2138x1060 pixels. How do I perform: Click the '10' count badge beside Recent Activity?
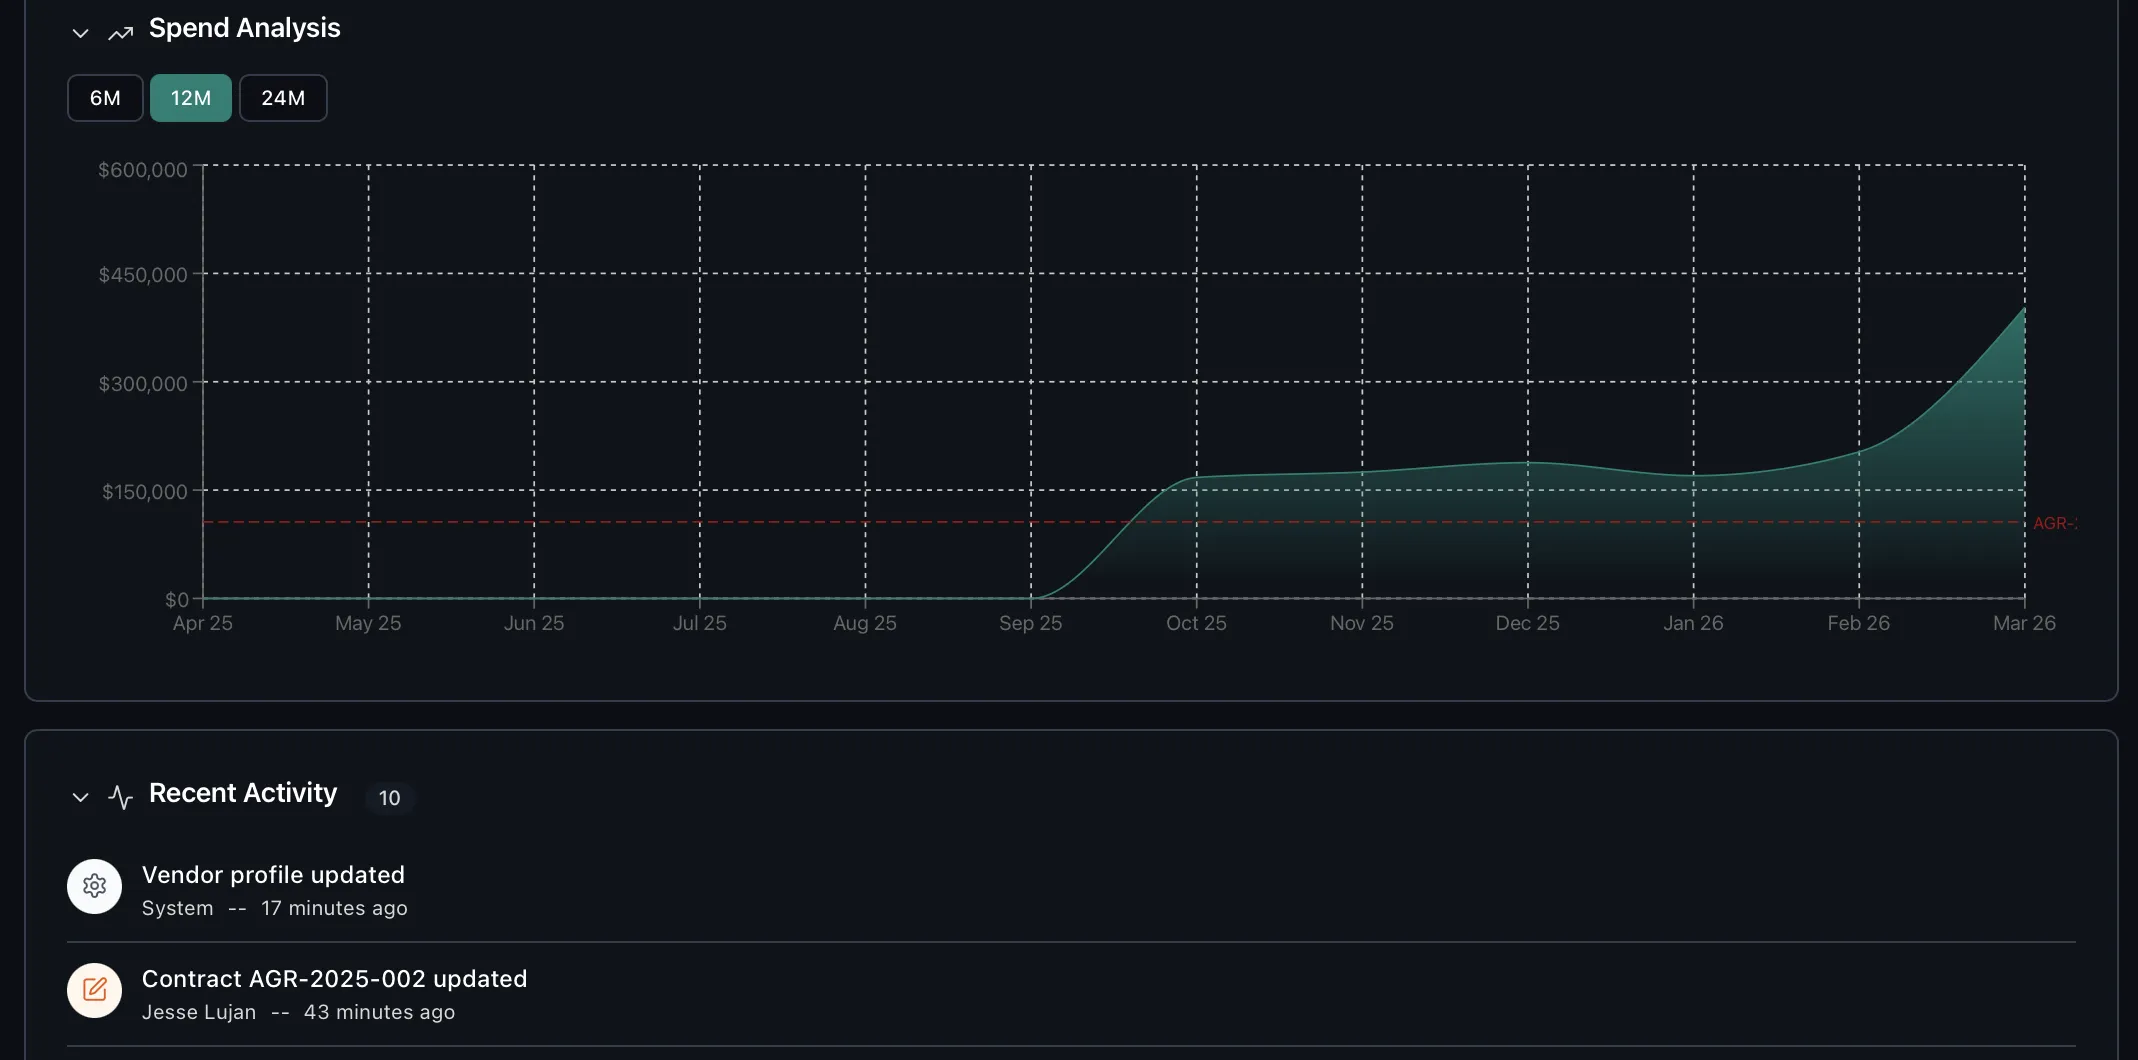tap(389, 798)
